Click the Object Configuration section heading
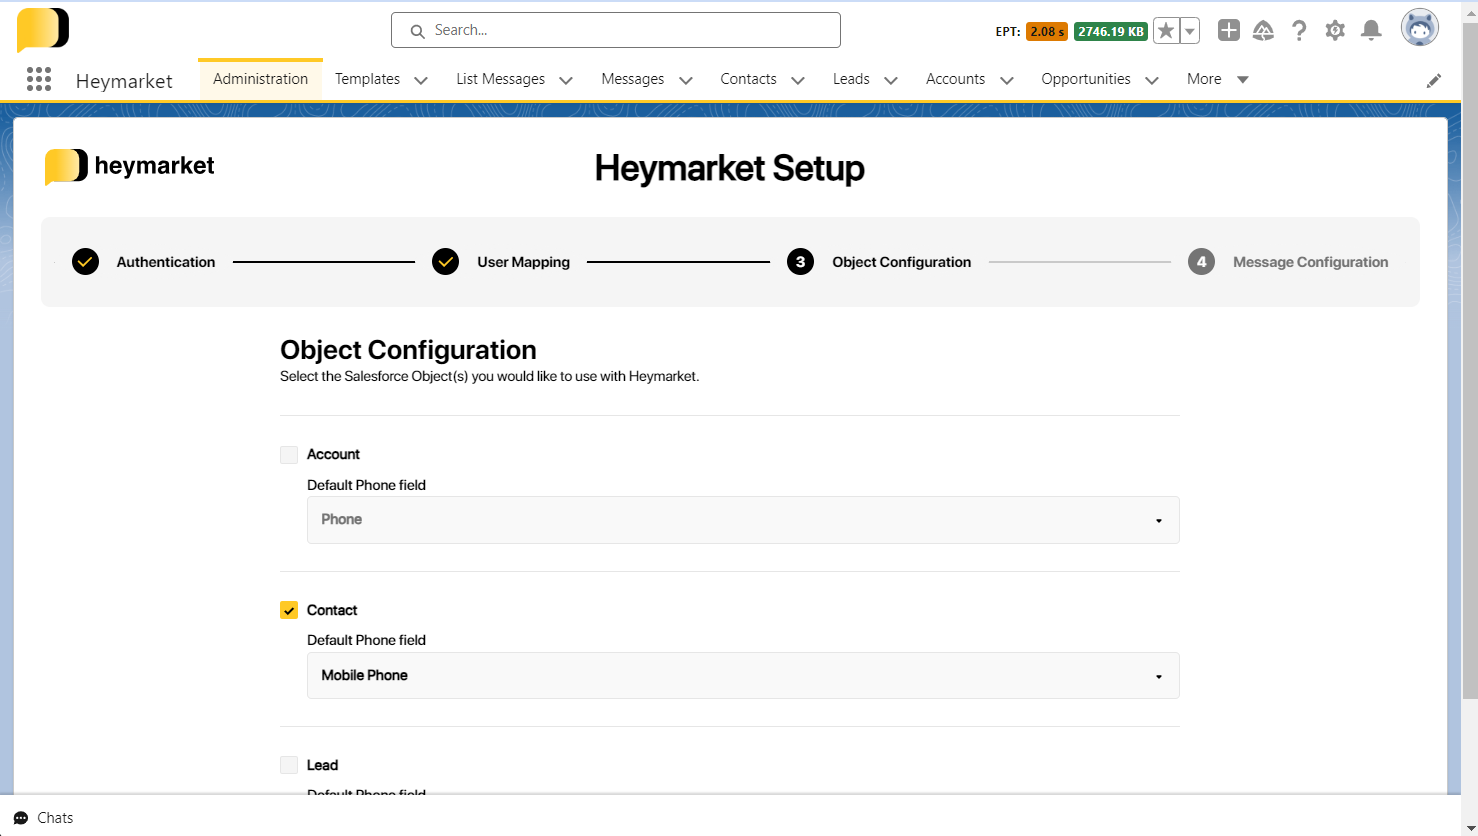 408,350
